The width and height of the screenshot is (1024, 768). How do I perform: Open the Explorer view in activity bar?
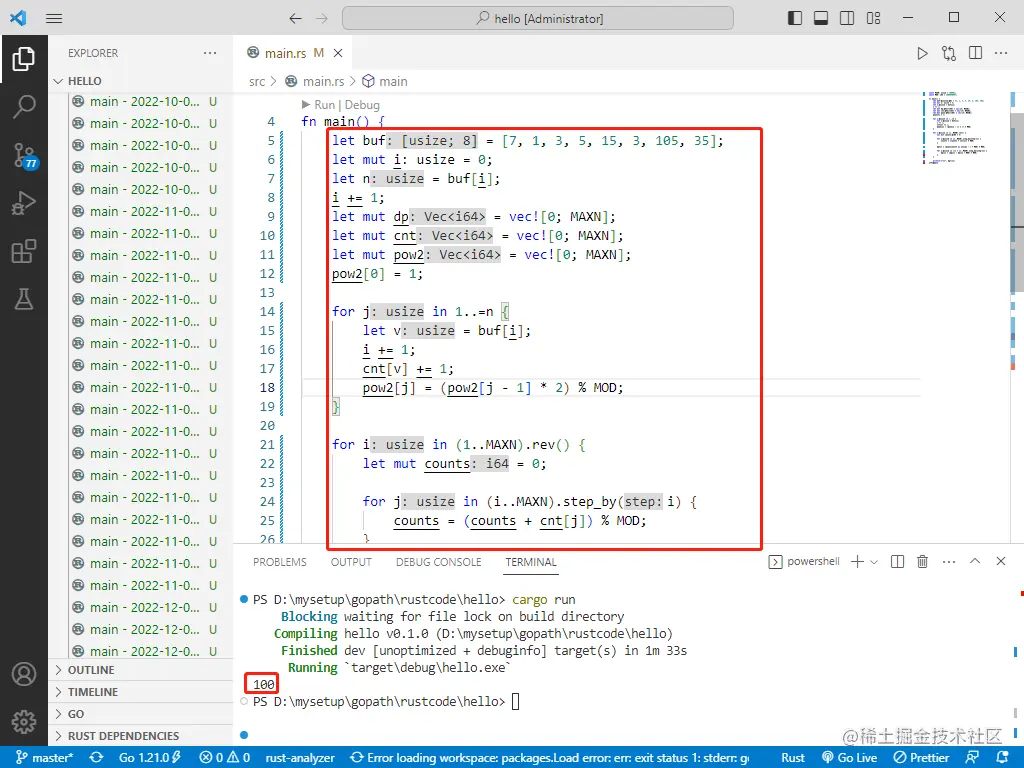24,59
